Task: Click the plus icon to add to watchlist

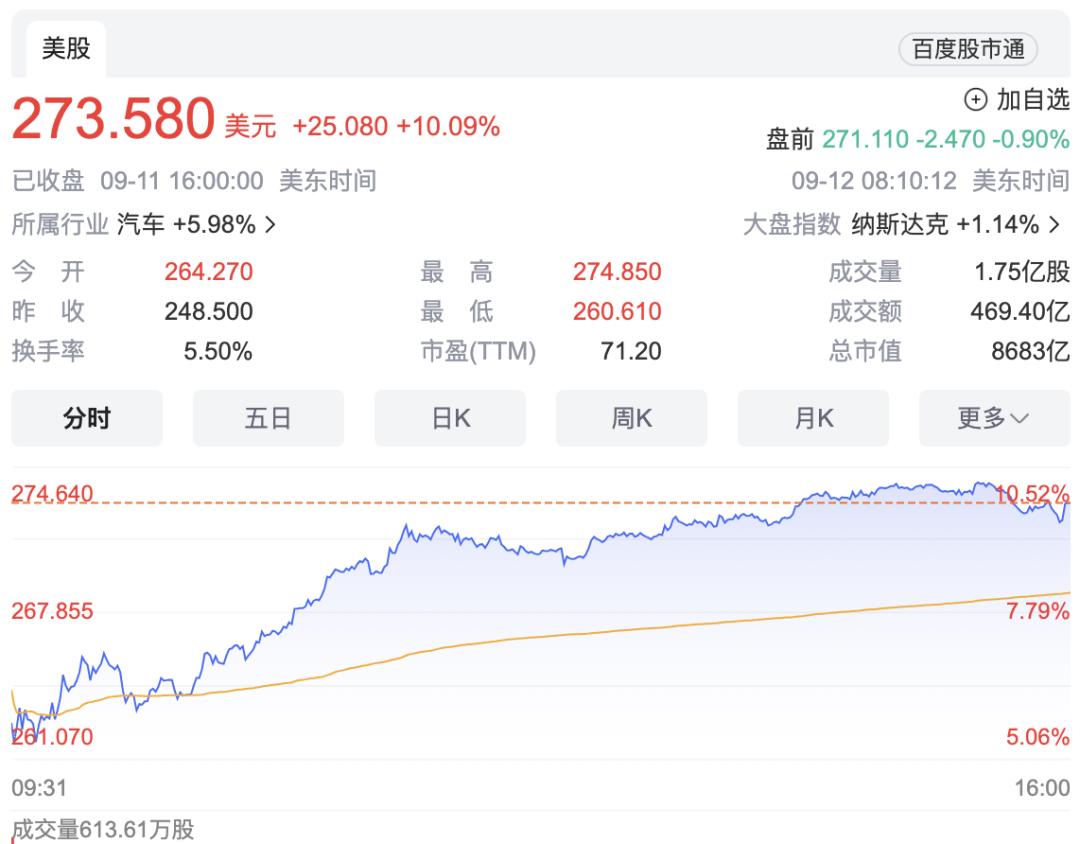Action: coord(974,99)
